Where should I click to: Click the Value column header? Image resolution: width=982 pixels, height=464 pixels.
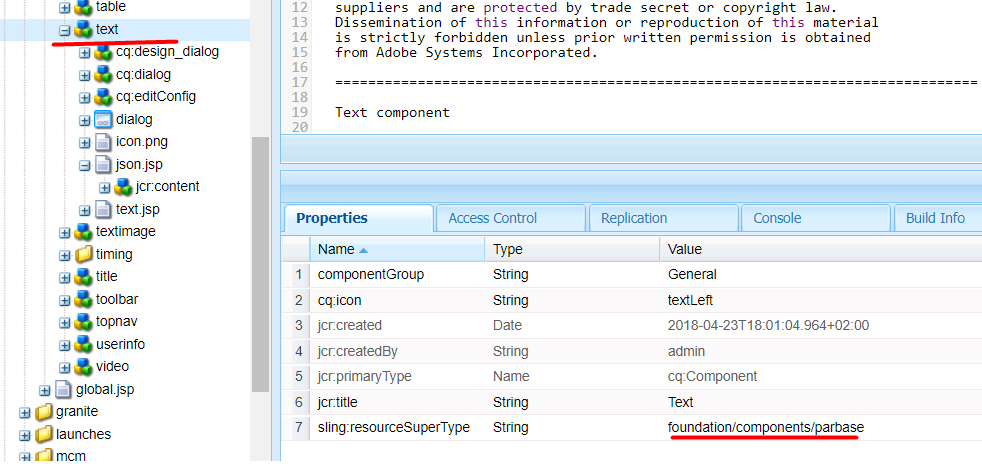tap(685, 249)
